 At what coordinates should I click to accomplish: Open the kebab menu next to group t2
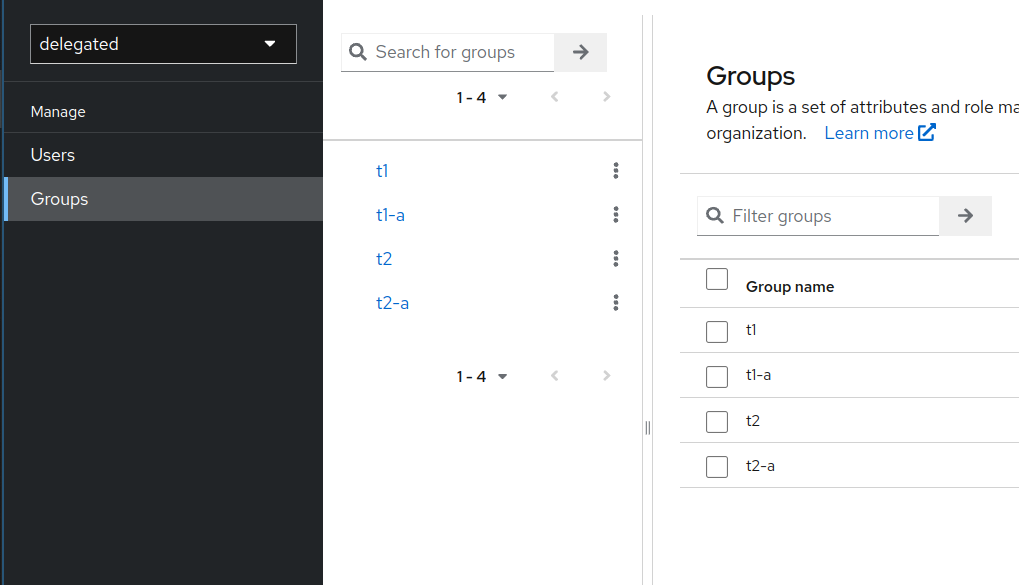[616, 259]
